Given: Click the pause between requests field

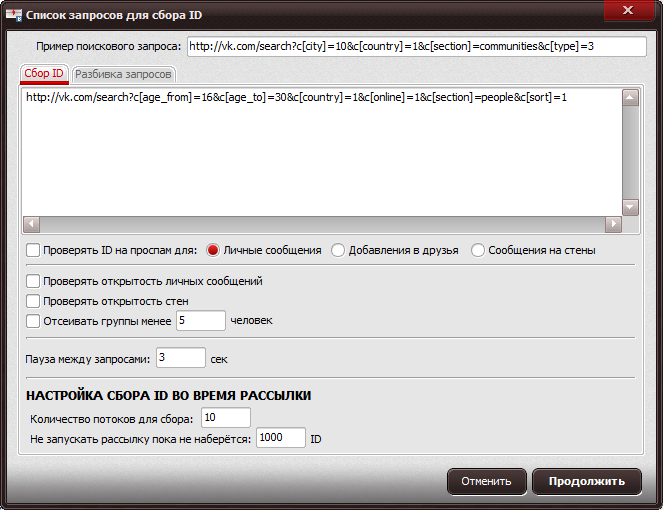Looking at the screenshot, I should pos(181,358).
